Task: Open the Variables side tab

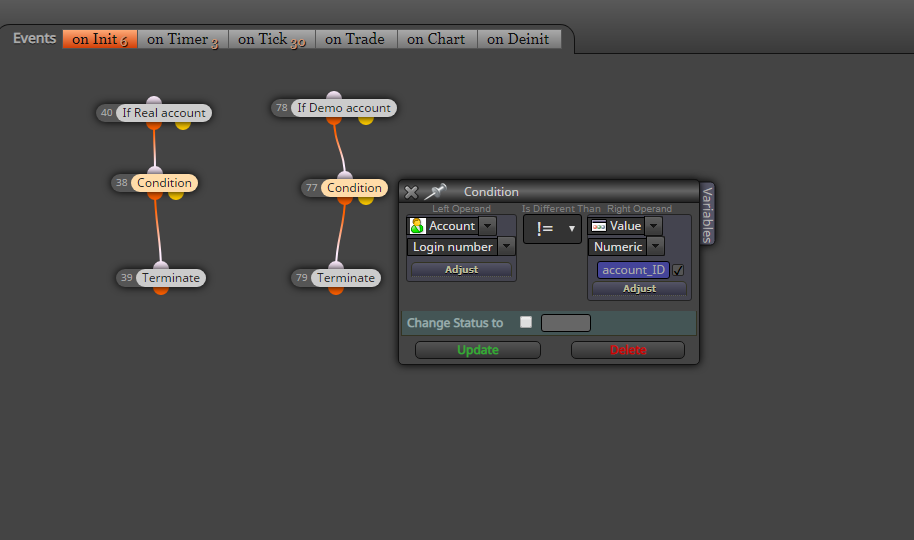Action: (x=707, y=214)
